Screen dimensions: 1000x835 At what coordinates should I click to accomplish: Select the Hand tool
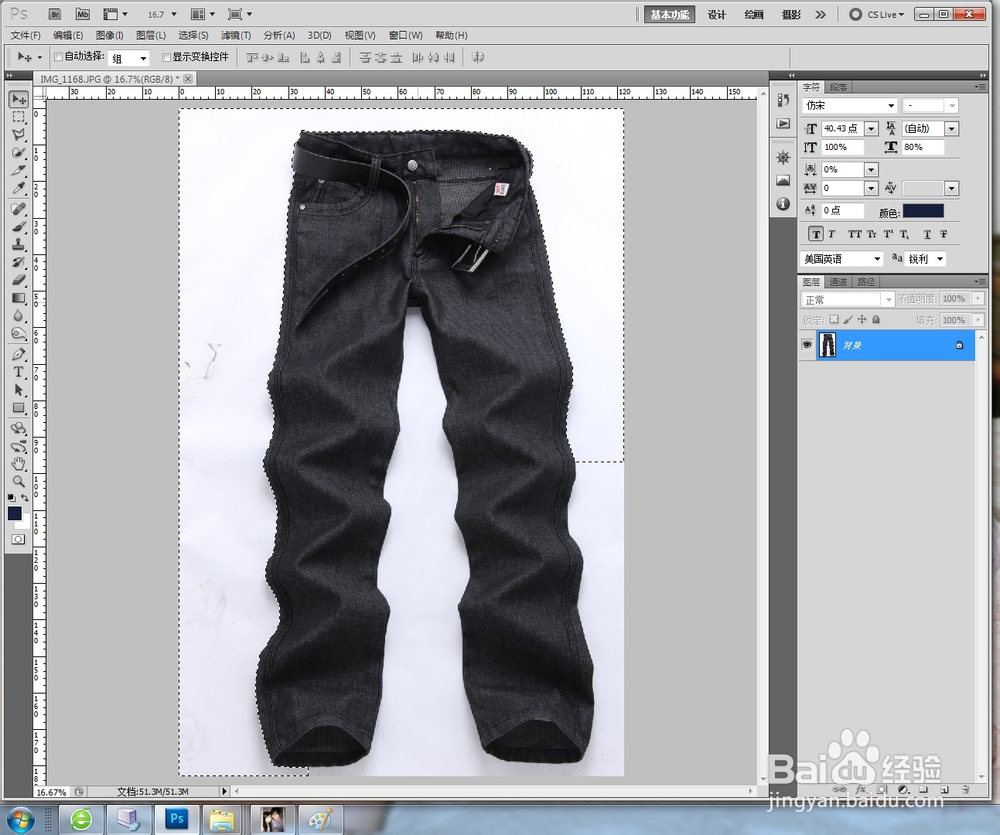(x=18, y=464)
